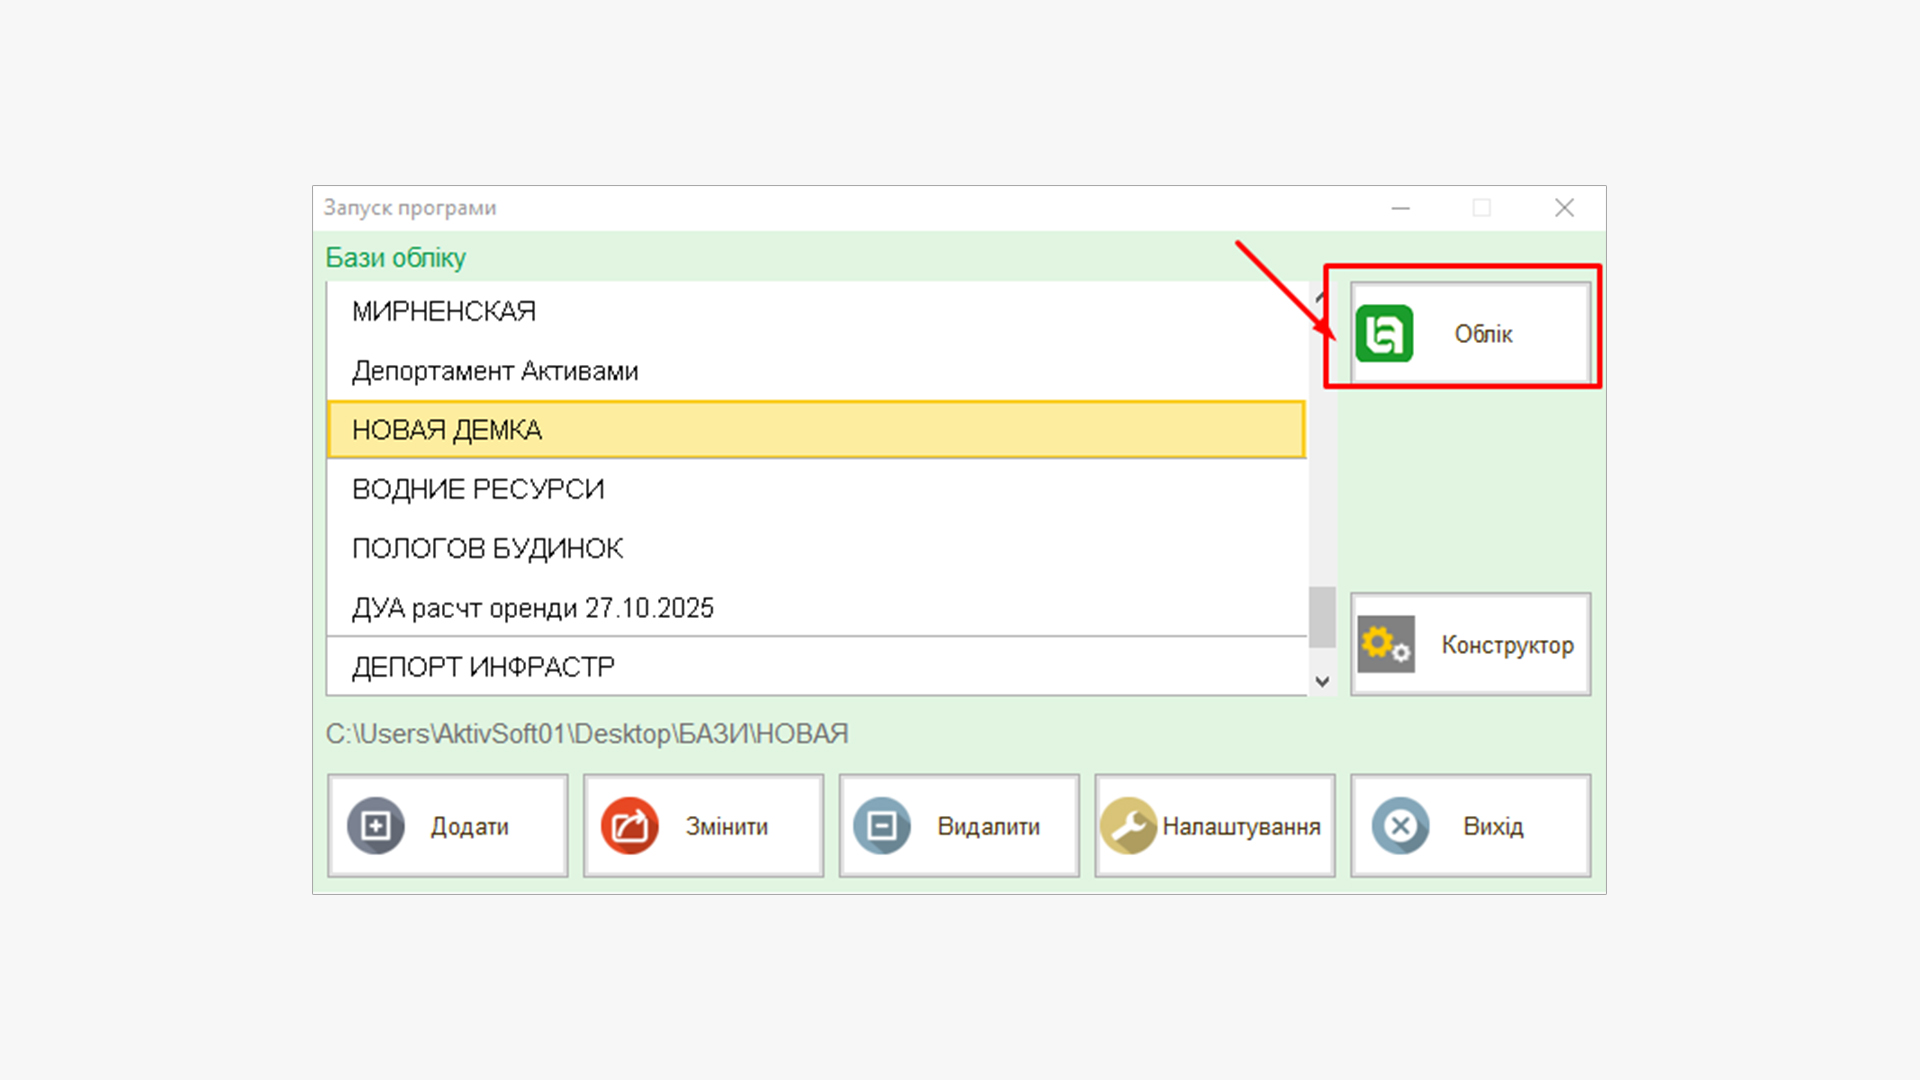Choose ДЕПОРТ ИНФРАСТР database entry

click(x=483, y=667)
